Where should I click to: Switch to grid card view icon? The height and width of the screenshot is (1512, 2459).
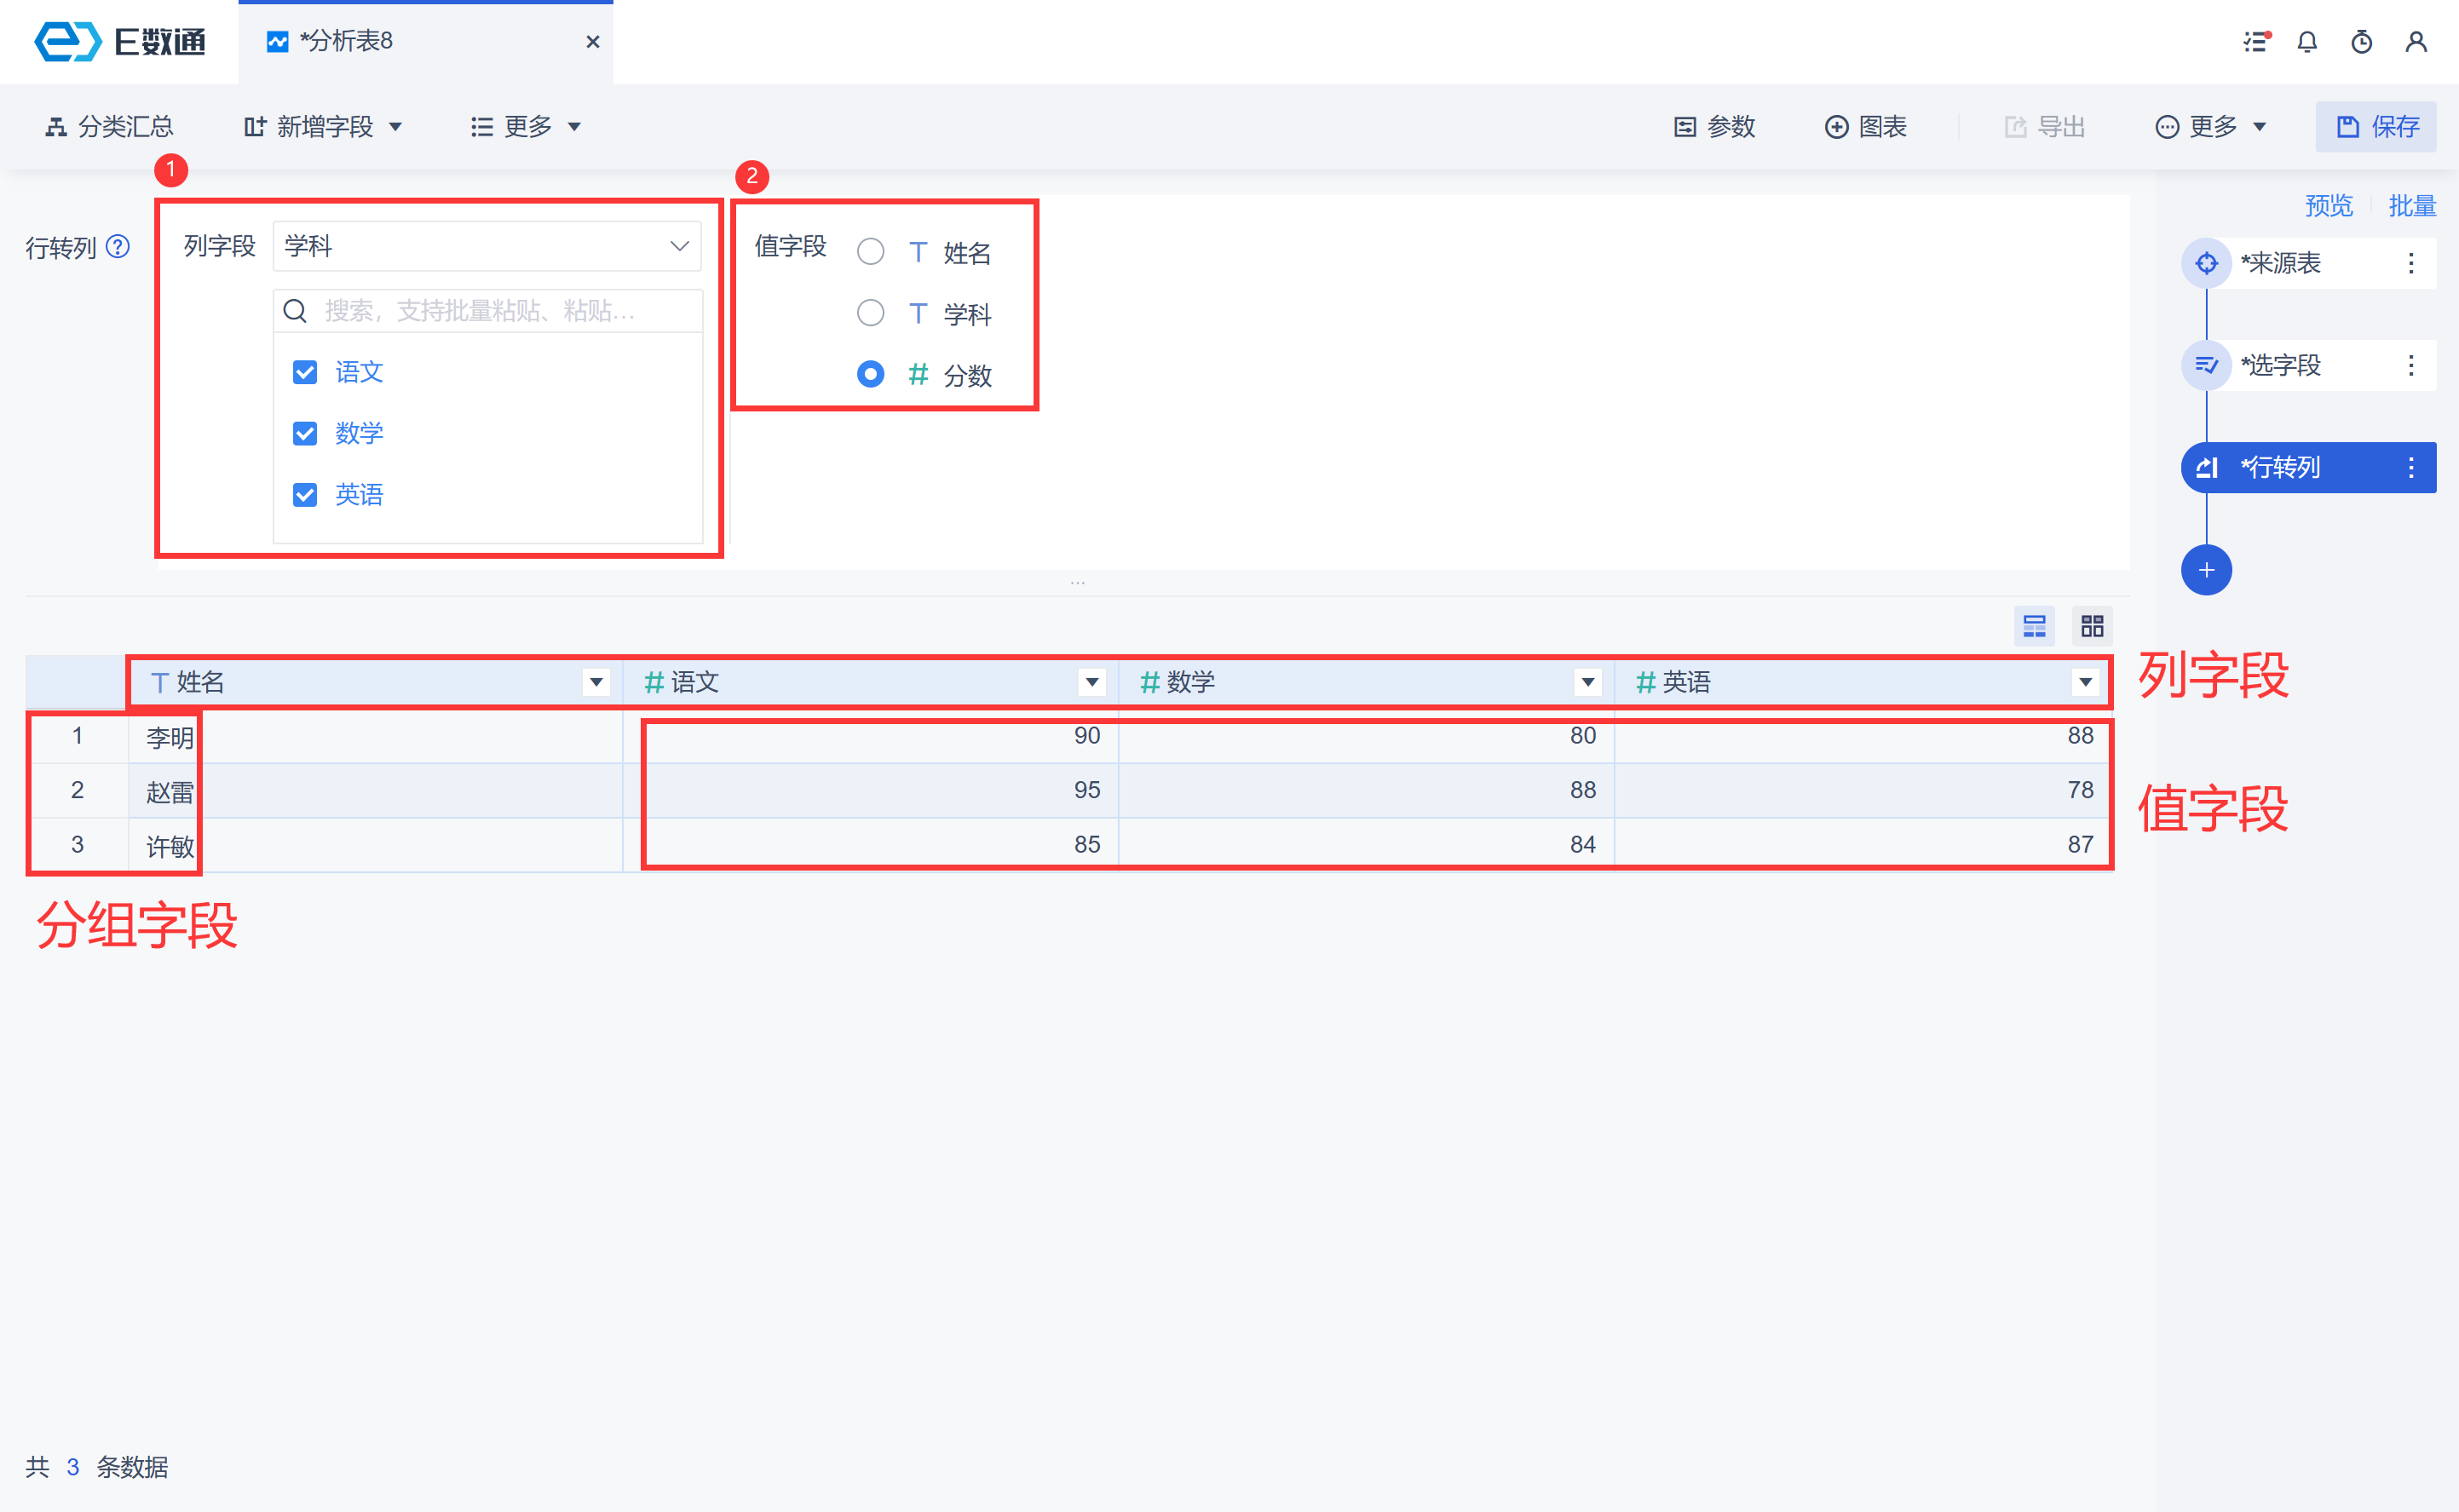tap(2092, 627)
